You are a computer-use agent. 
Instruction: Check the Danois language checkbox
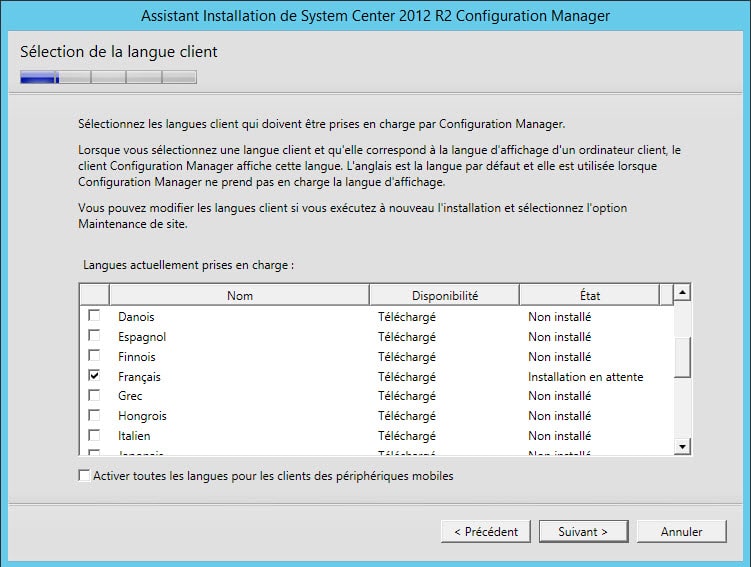coord(94,316)
